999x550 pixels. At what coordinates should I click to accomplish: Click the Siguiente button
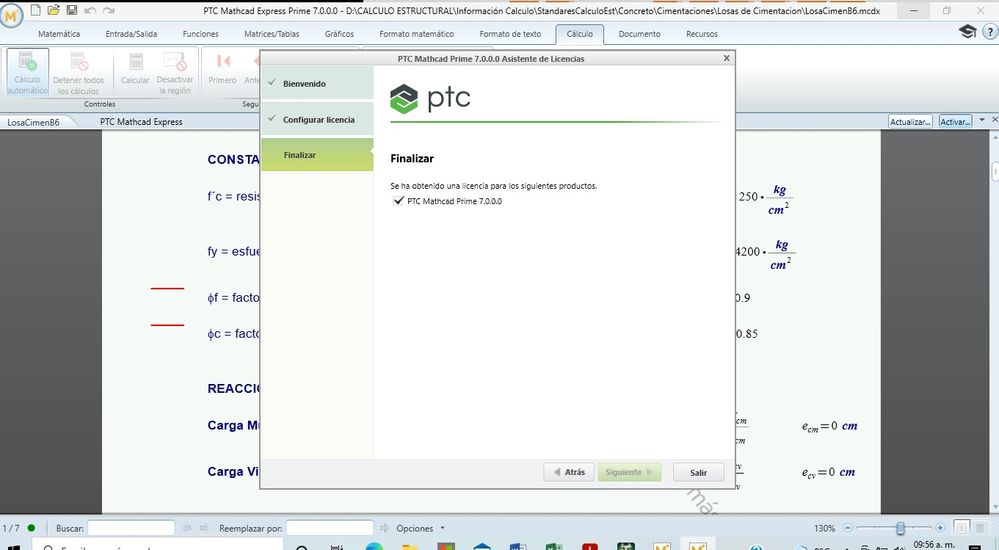629,472
